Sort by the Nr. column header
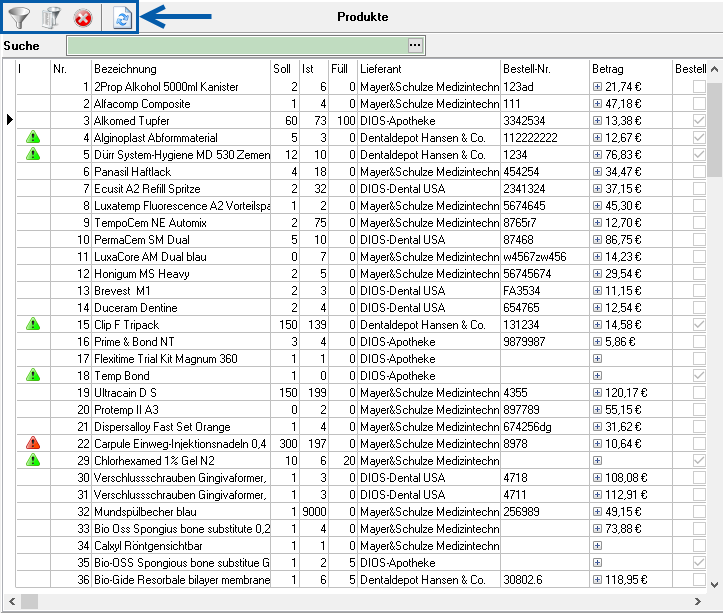Viewport: 723px width, 613px height. point(71,69)
